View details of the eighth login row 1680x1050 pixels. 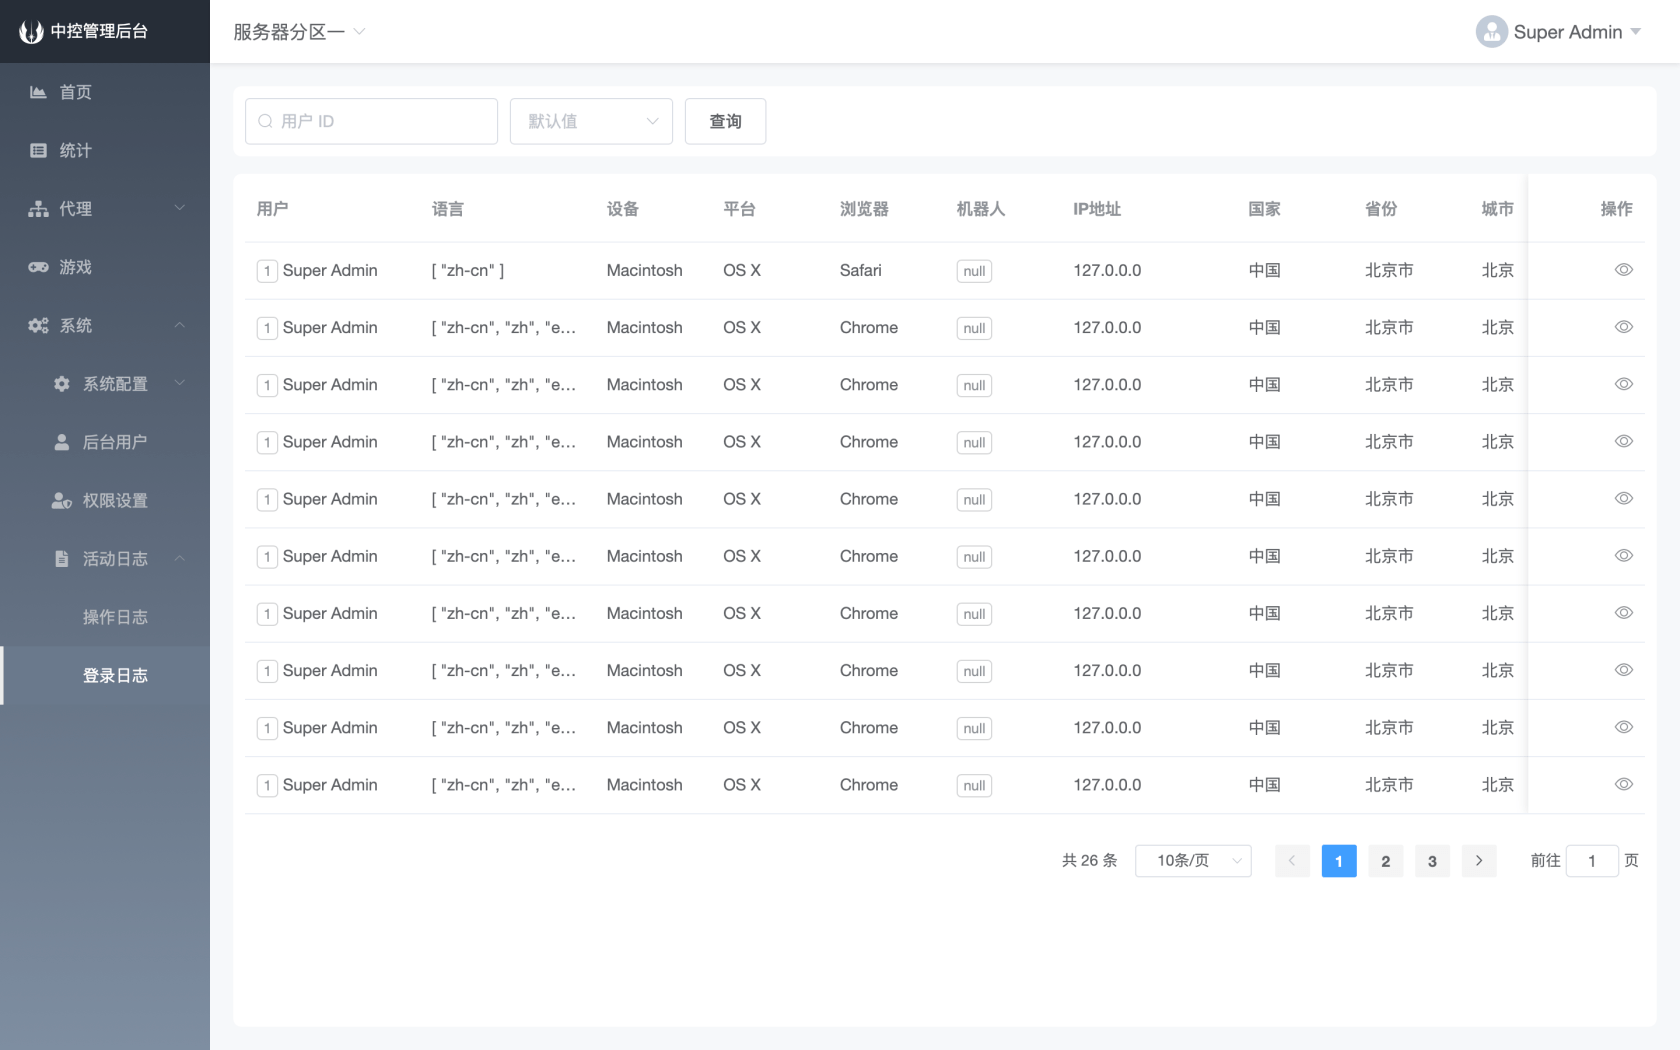(x=1624, y=669)
